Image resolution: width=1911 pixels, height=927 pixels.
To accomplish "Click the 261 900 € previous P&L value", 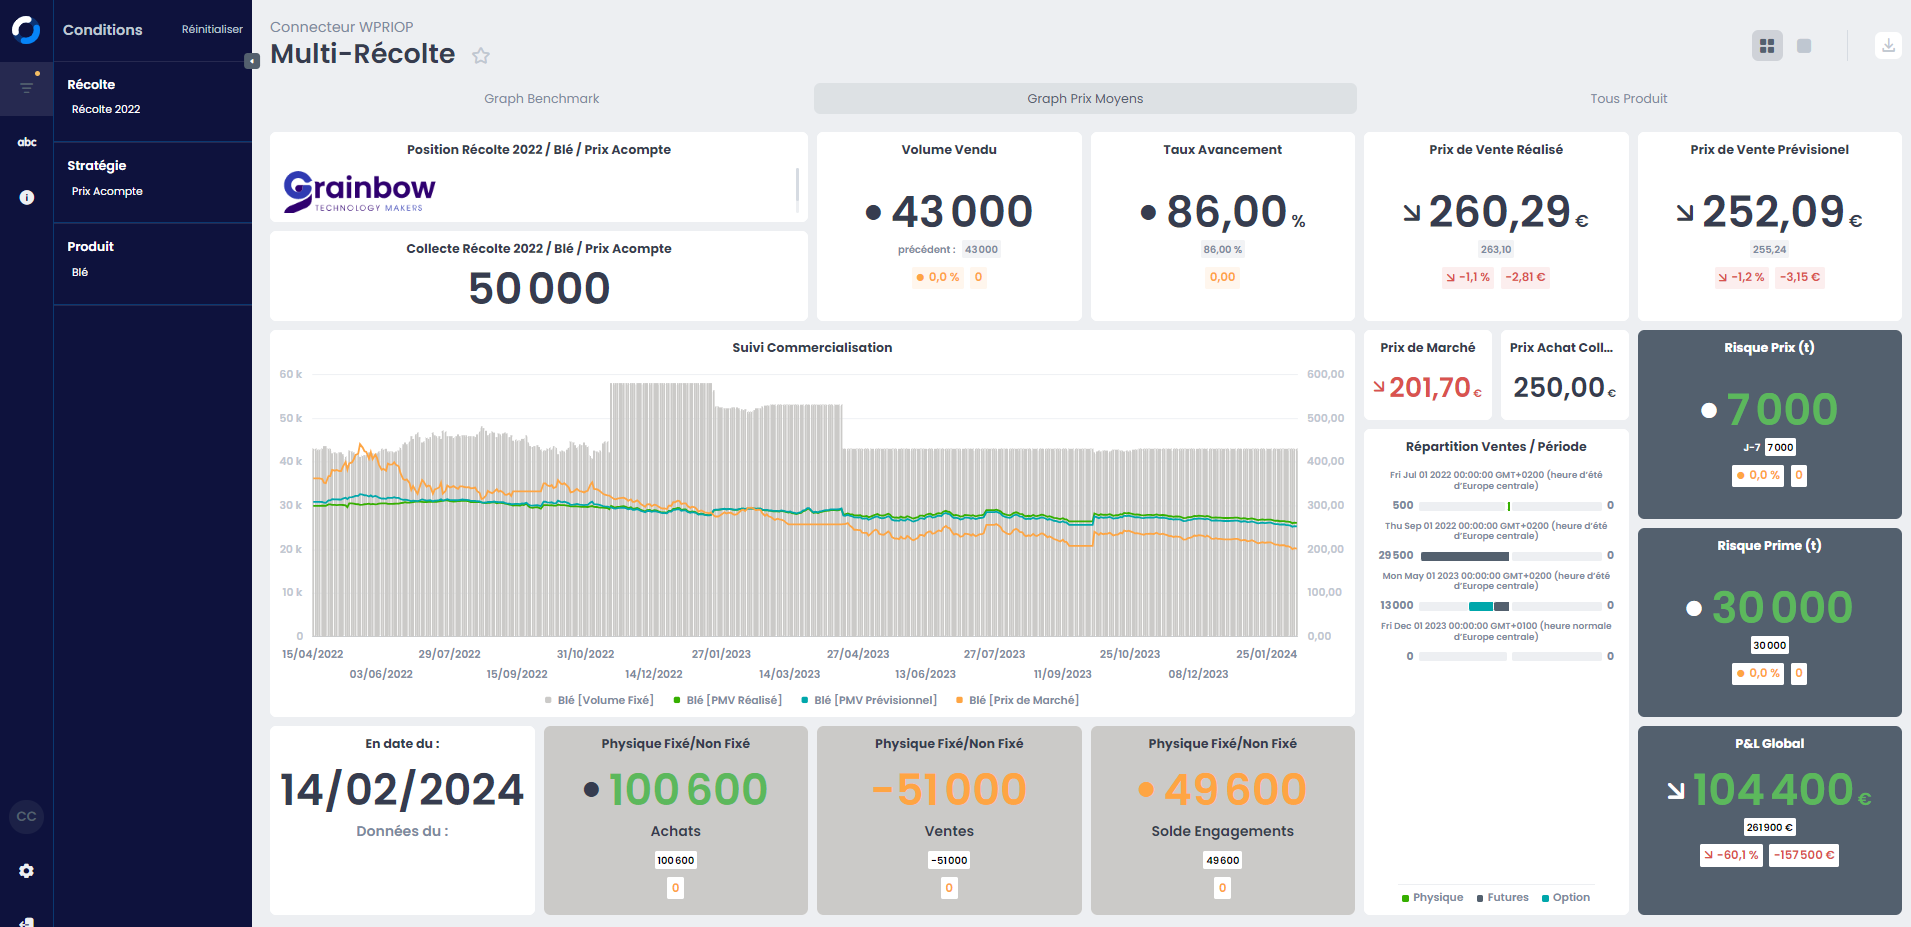I will click(1769, 828).
